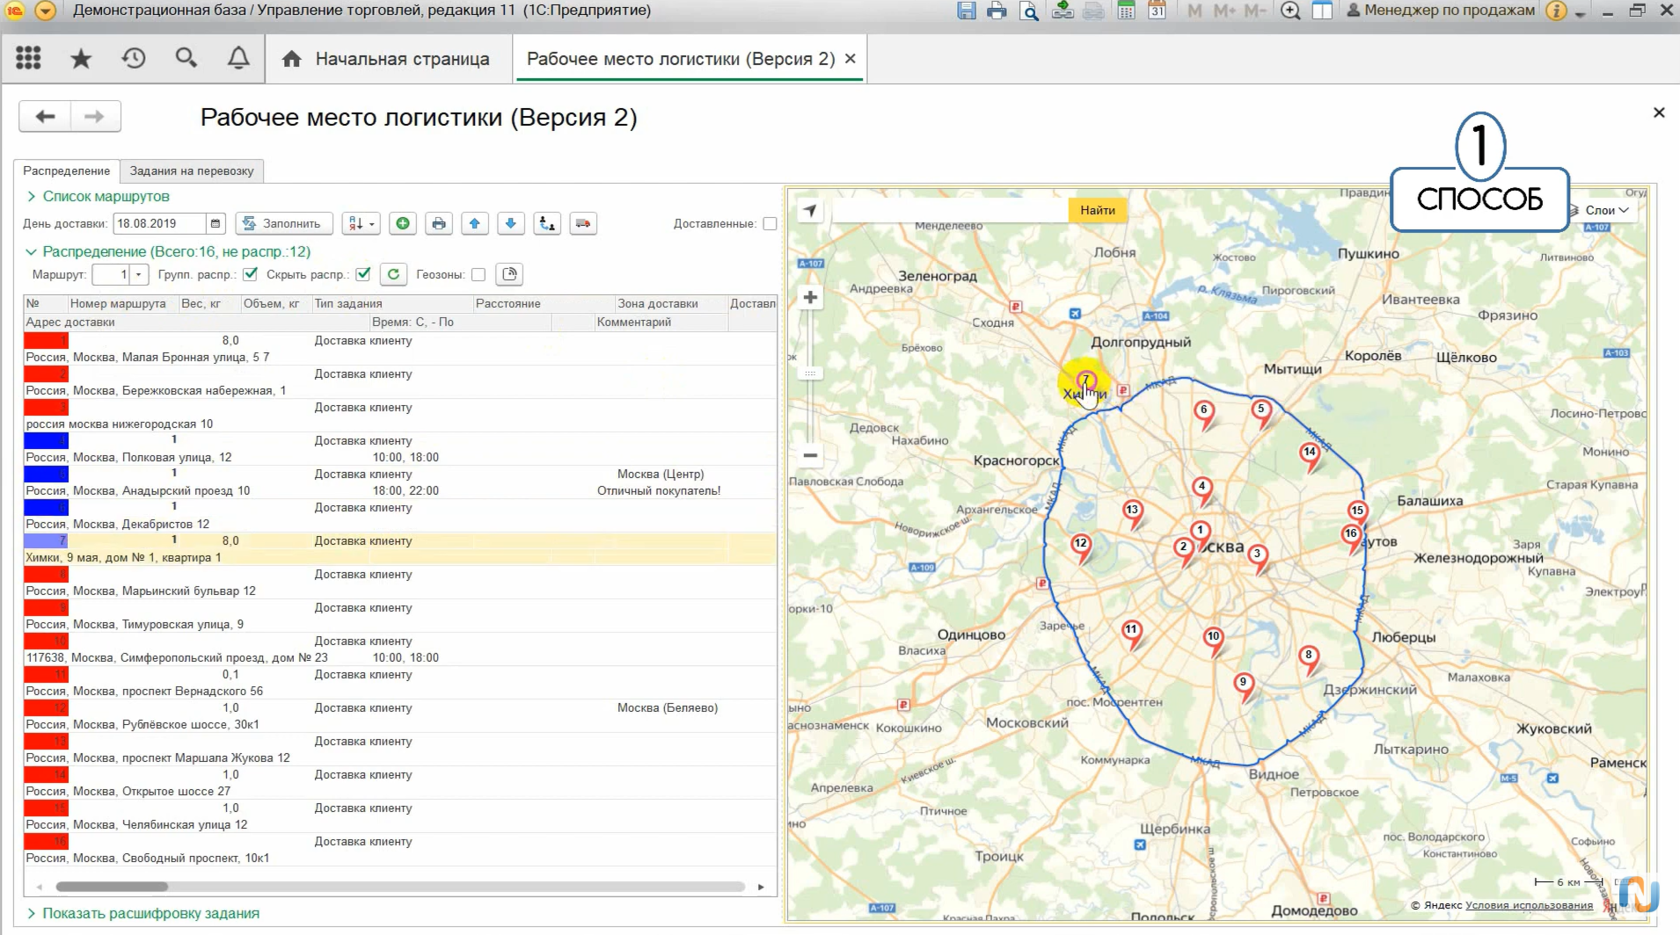Image resolution: width=1680 pixels, height=935 pixels.
Task: Open Print preview icon in title bar
Action: pos(1029,11)
